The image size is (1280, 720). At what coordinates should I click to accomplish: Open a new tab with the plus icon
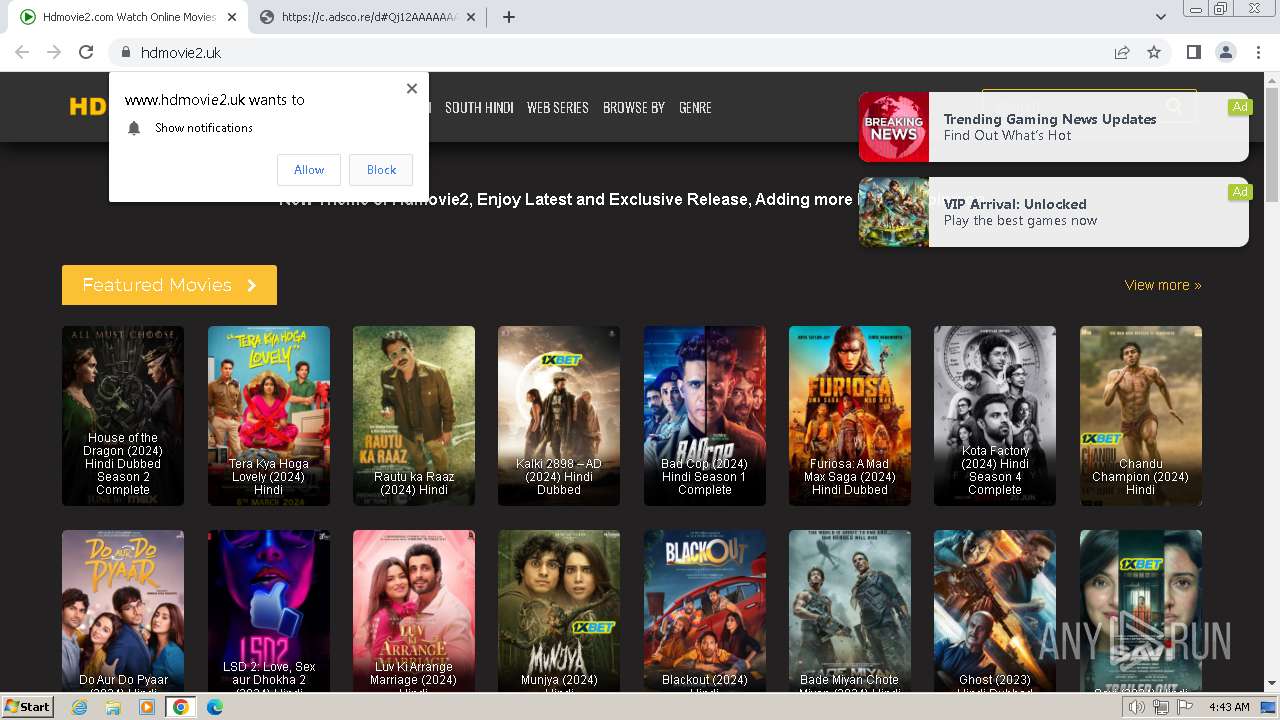(508, 17)
